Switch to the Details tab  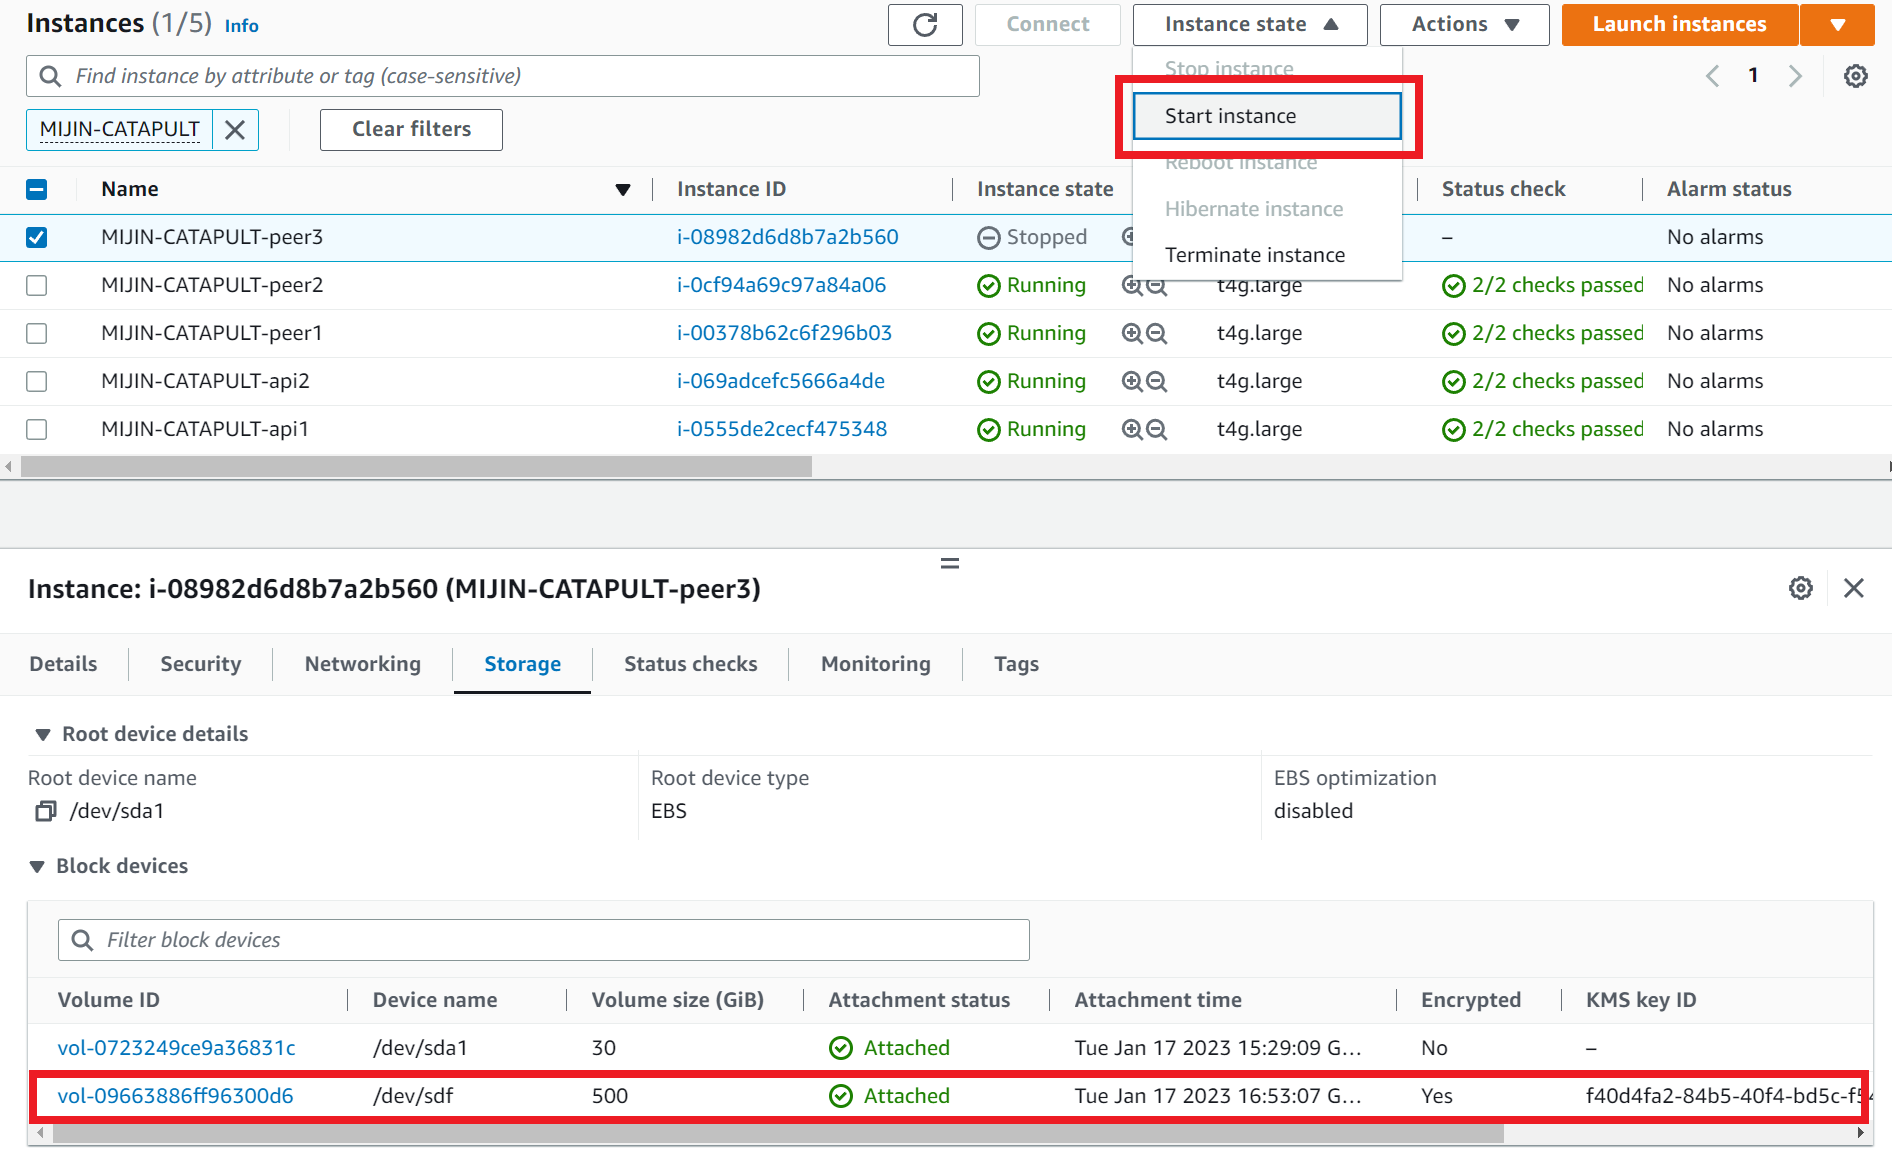pos(64,664)
